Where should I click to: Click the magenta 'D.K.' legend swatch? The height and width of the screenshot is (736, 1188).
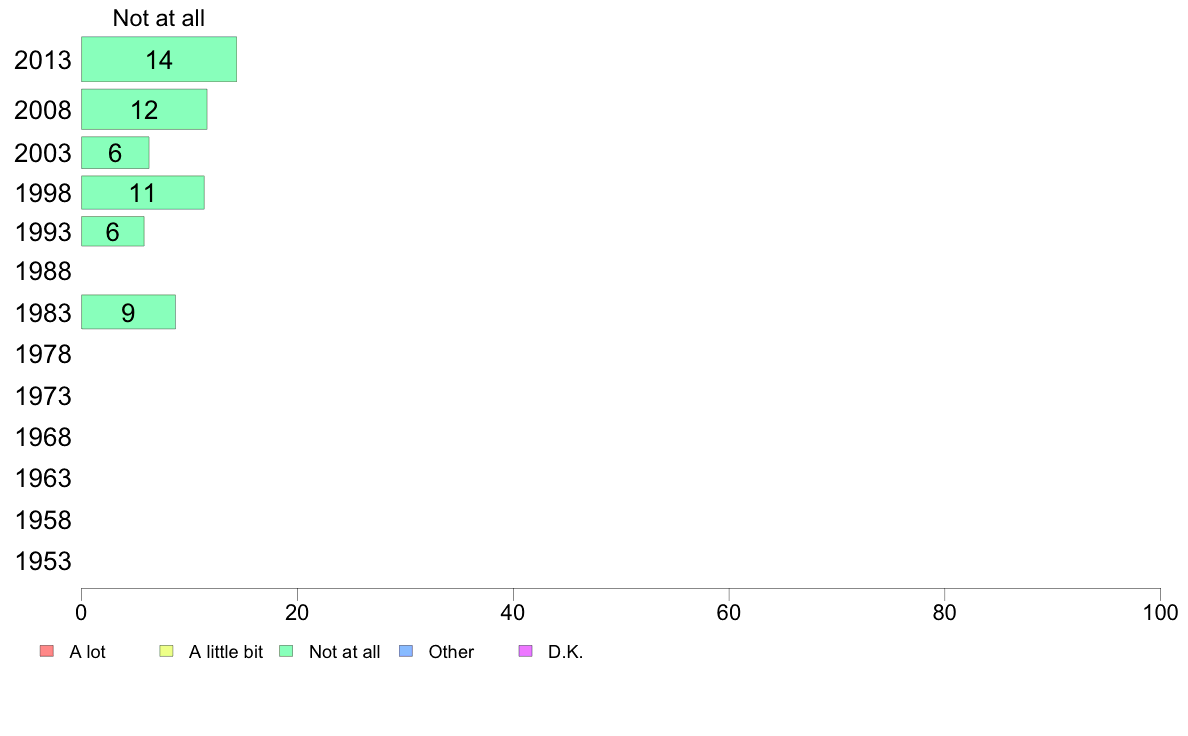click(526, 651)
